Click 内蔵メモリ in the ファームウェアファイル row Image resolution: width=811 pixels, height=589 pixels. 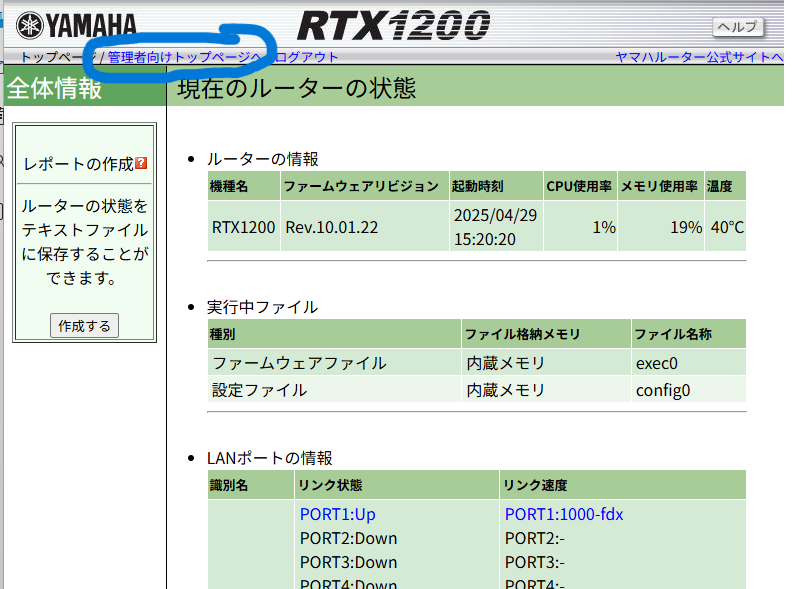pyautogui.click(x=506, y=363)
